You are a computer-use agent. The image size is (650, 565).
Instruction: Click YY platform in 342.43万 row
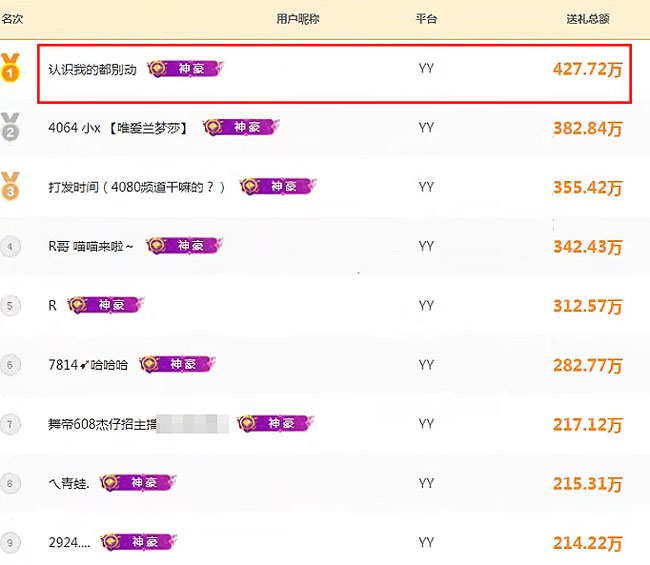pyautogui.click(x=426, y=246)
